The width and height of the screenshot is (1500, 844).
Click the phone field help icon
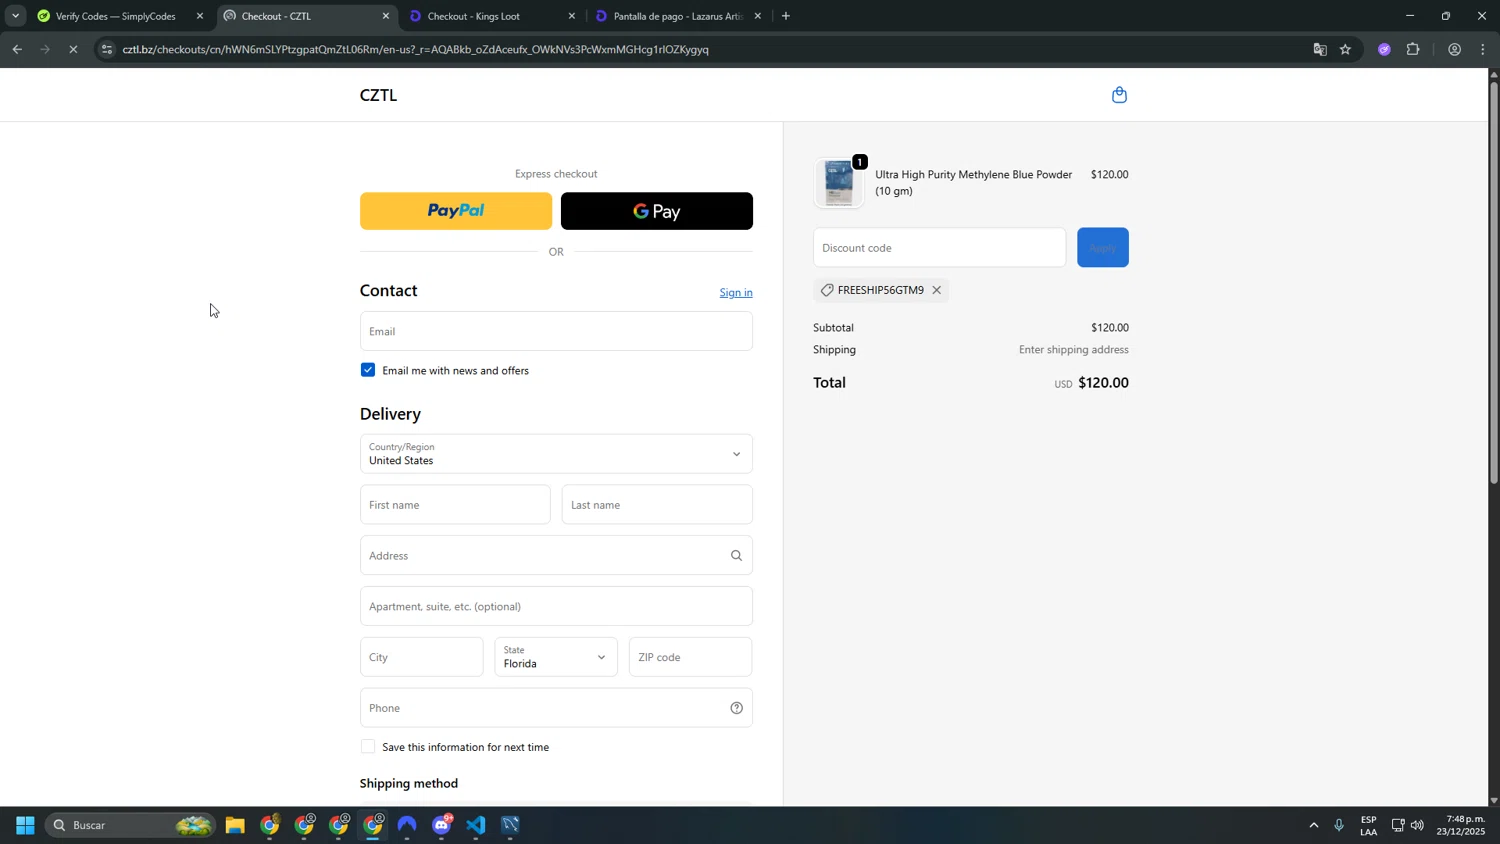point(737,708)
